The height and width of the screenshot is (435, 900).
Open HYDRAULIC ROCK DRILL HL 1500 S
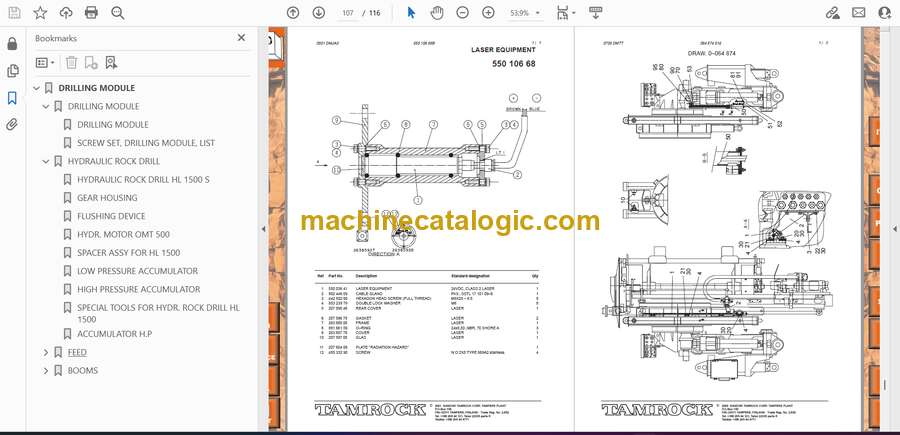click(143, 180)
